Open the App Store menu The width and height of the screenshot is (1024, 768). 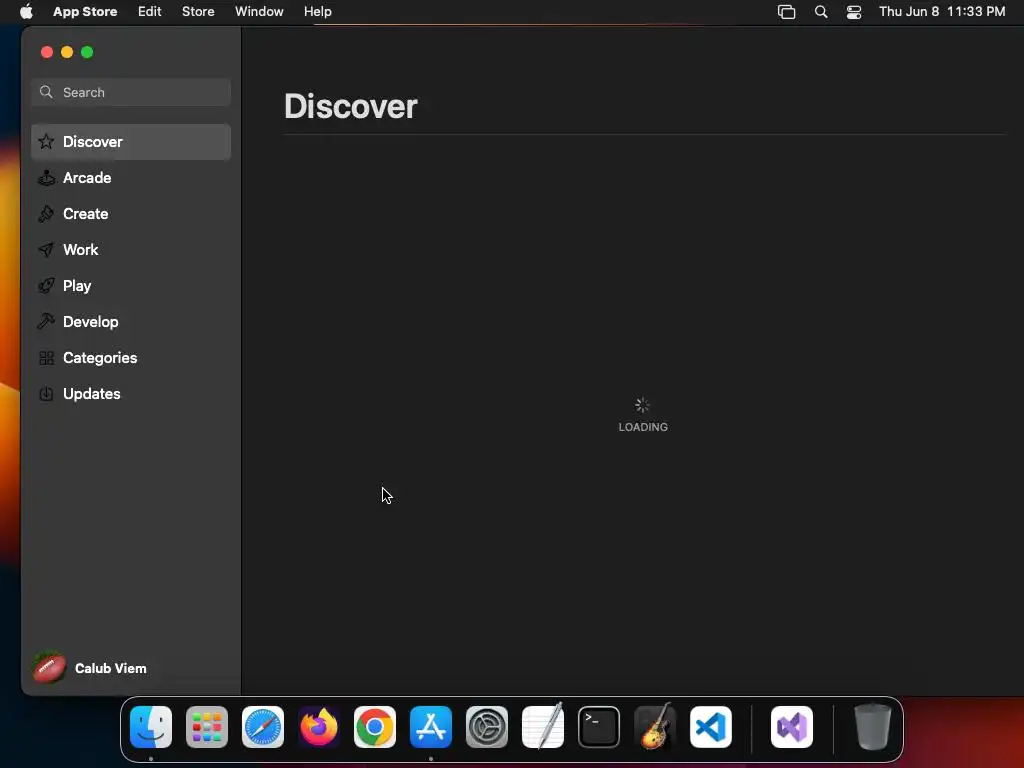point(85,12)
